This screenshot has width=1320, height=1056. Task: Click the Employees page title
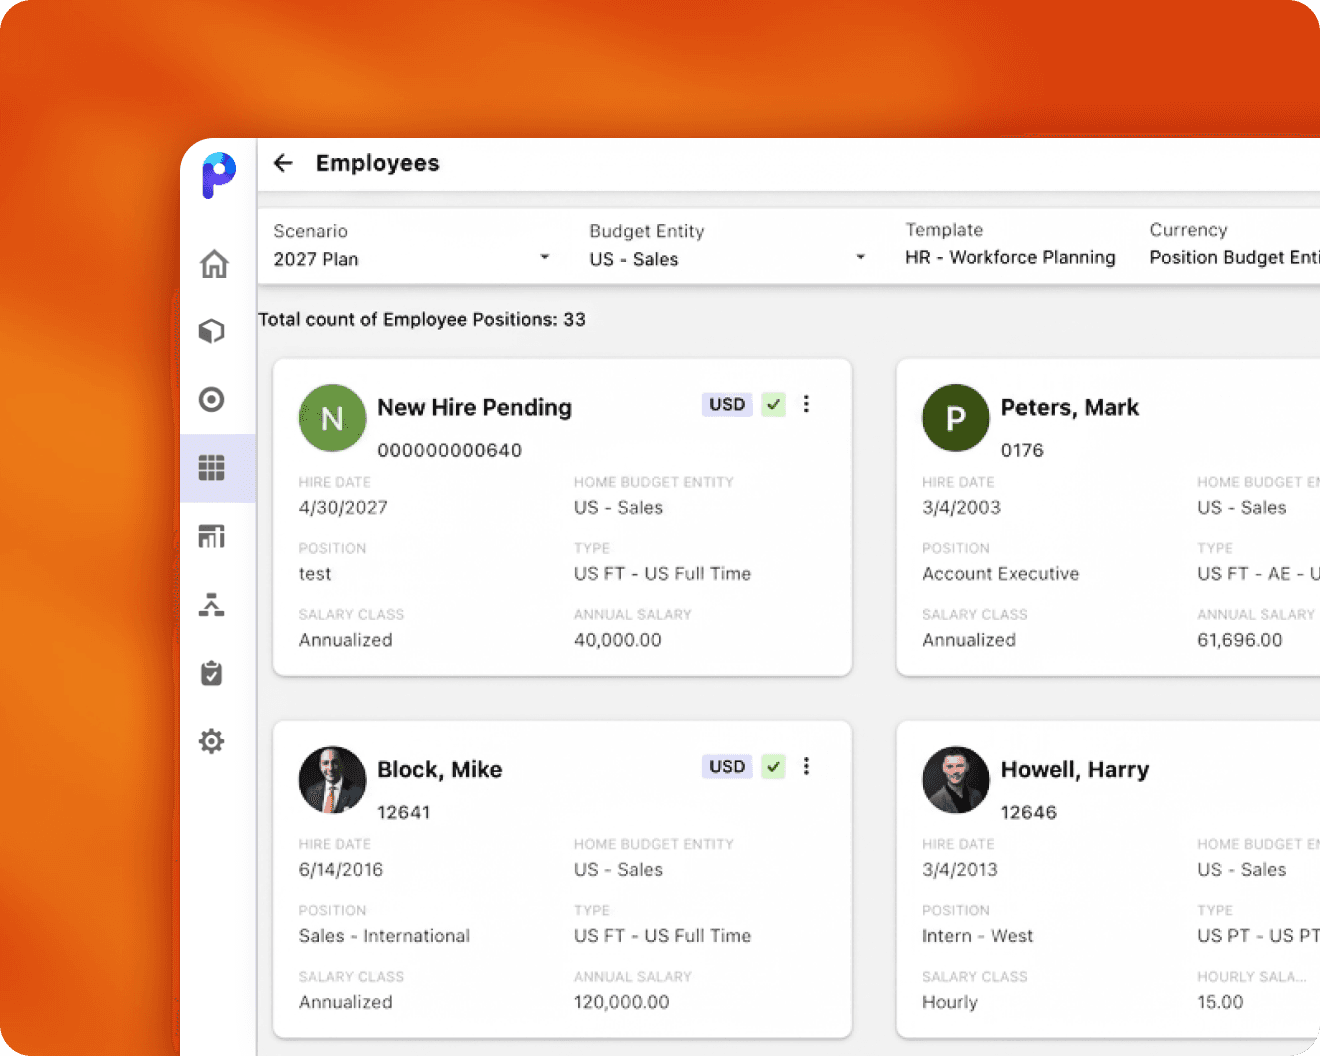(x=377, y=163)
